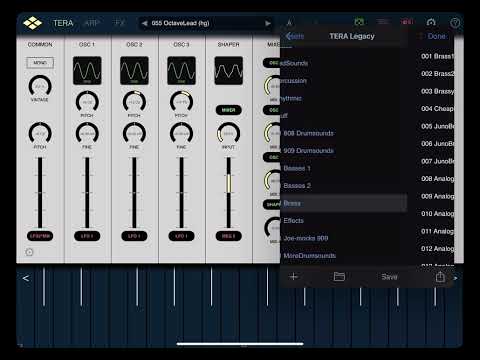
Task: Click the OSC 2 PITCH knob
Action: point(134,102)
